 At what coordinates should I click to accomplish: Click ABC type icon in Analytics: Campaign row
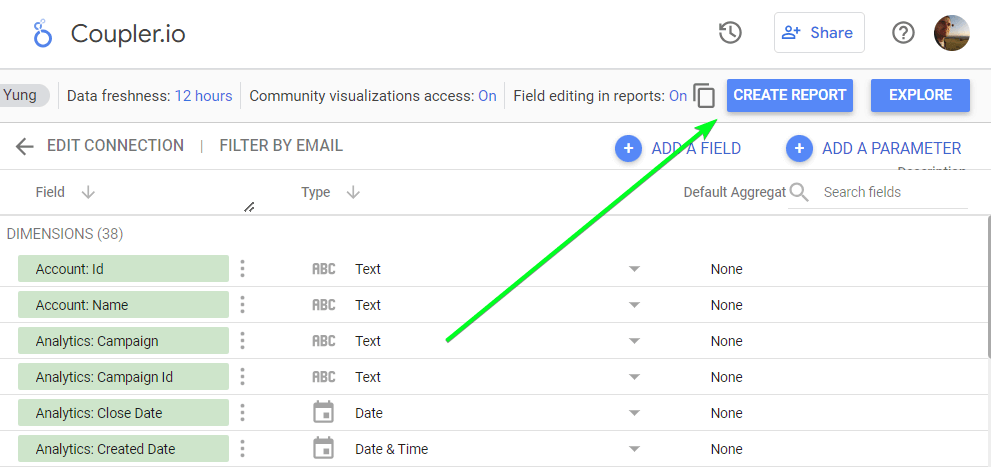pyautogui.click(x=324, y=341)
